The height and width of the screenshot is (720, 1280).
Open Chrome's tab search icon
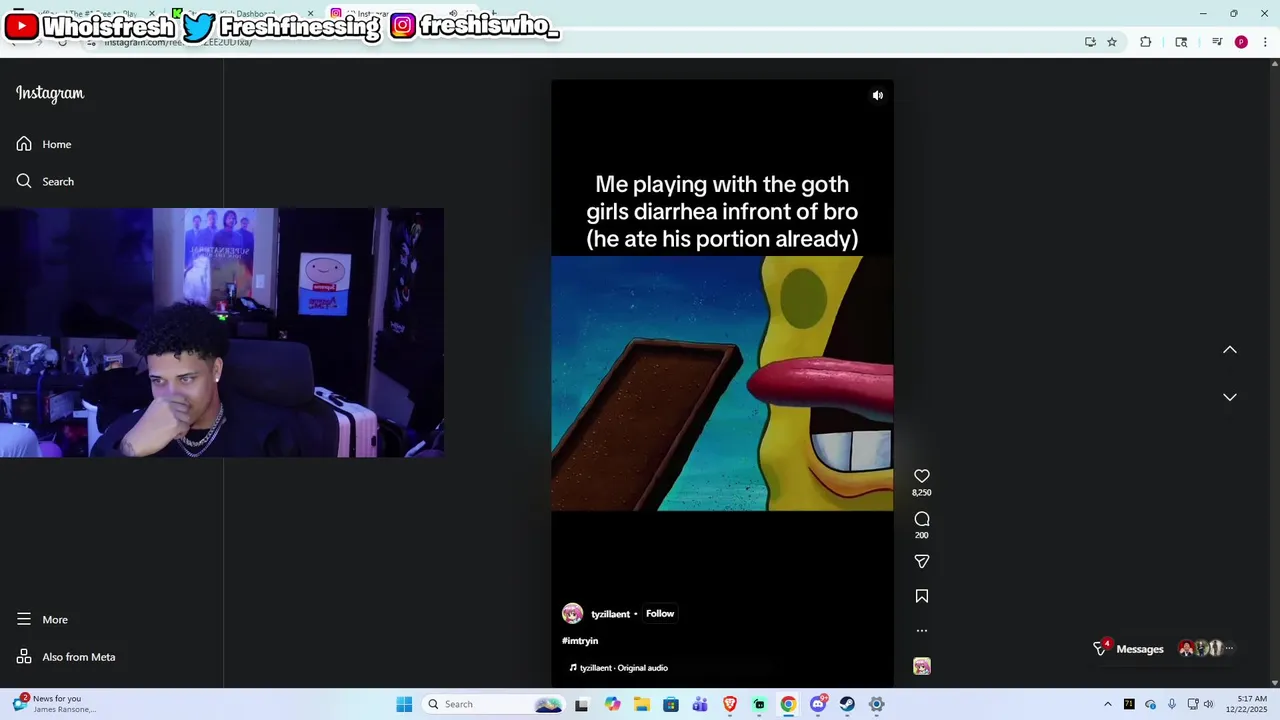1181,42
